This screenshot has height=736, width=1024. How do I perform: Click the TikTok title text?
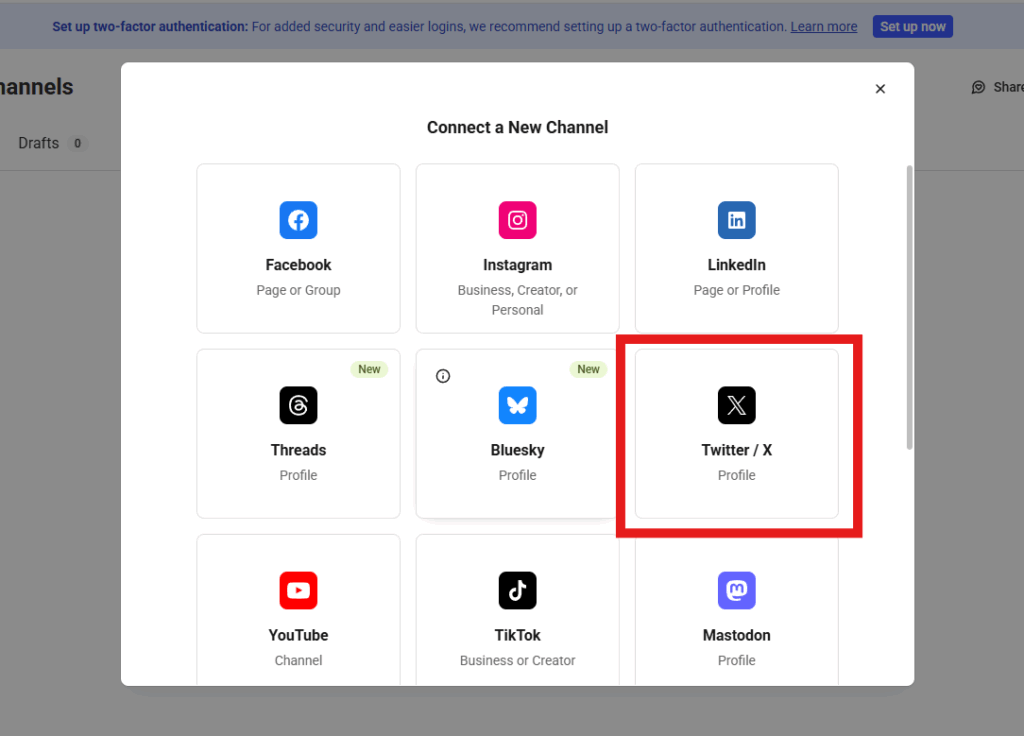(517, 635)
